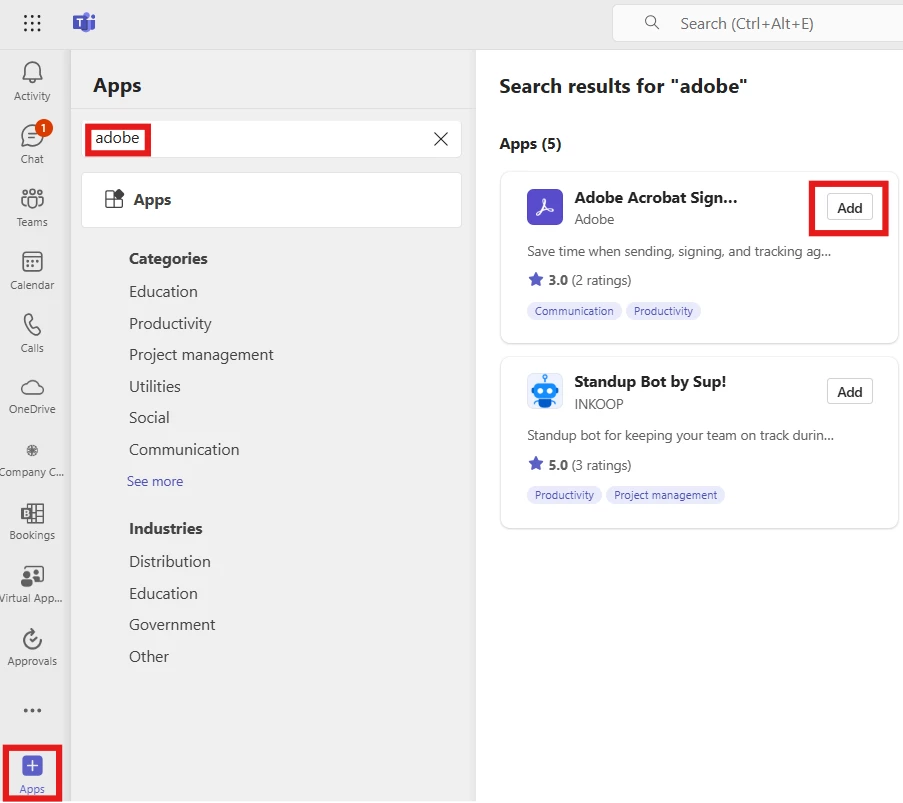
Task: Open Virtual Appointments sidebar app
Action: point(32,585)
